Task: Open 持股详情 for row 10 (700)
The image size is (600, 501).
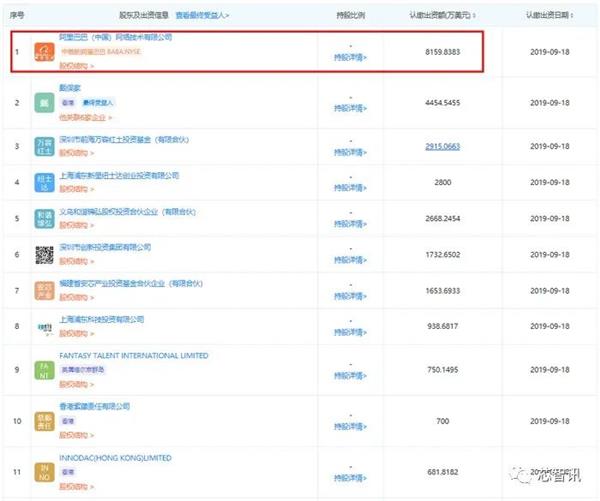Action: click(x=351, y=427)
